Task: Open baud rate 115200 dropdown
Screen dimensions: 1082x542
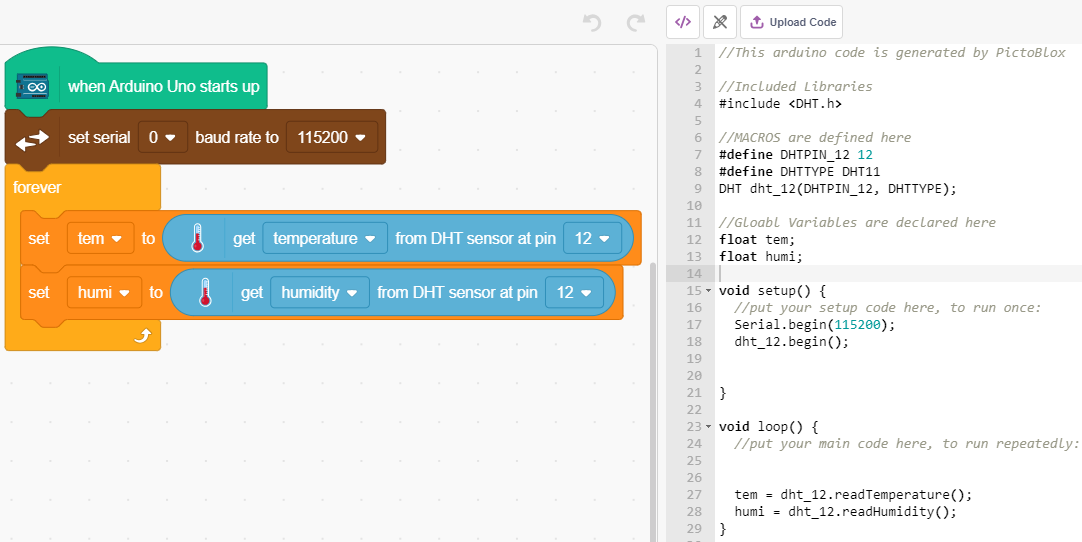Action: 332,137
